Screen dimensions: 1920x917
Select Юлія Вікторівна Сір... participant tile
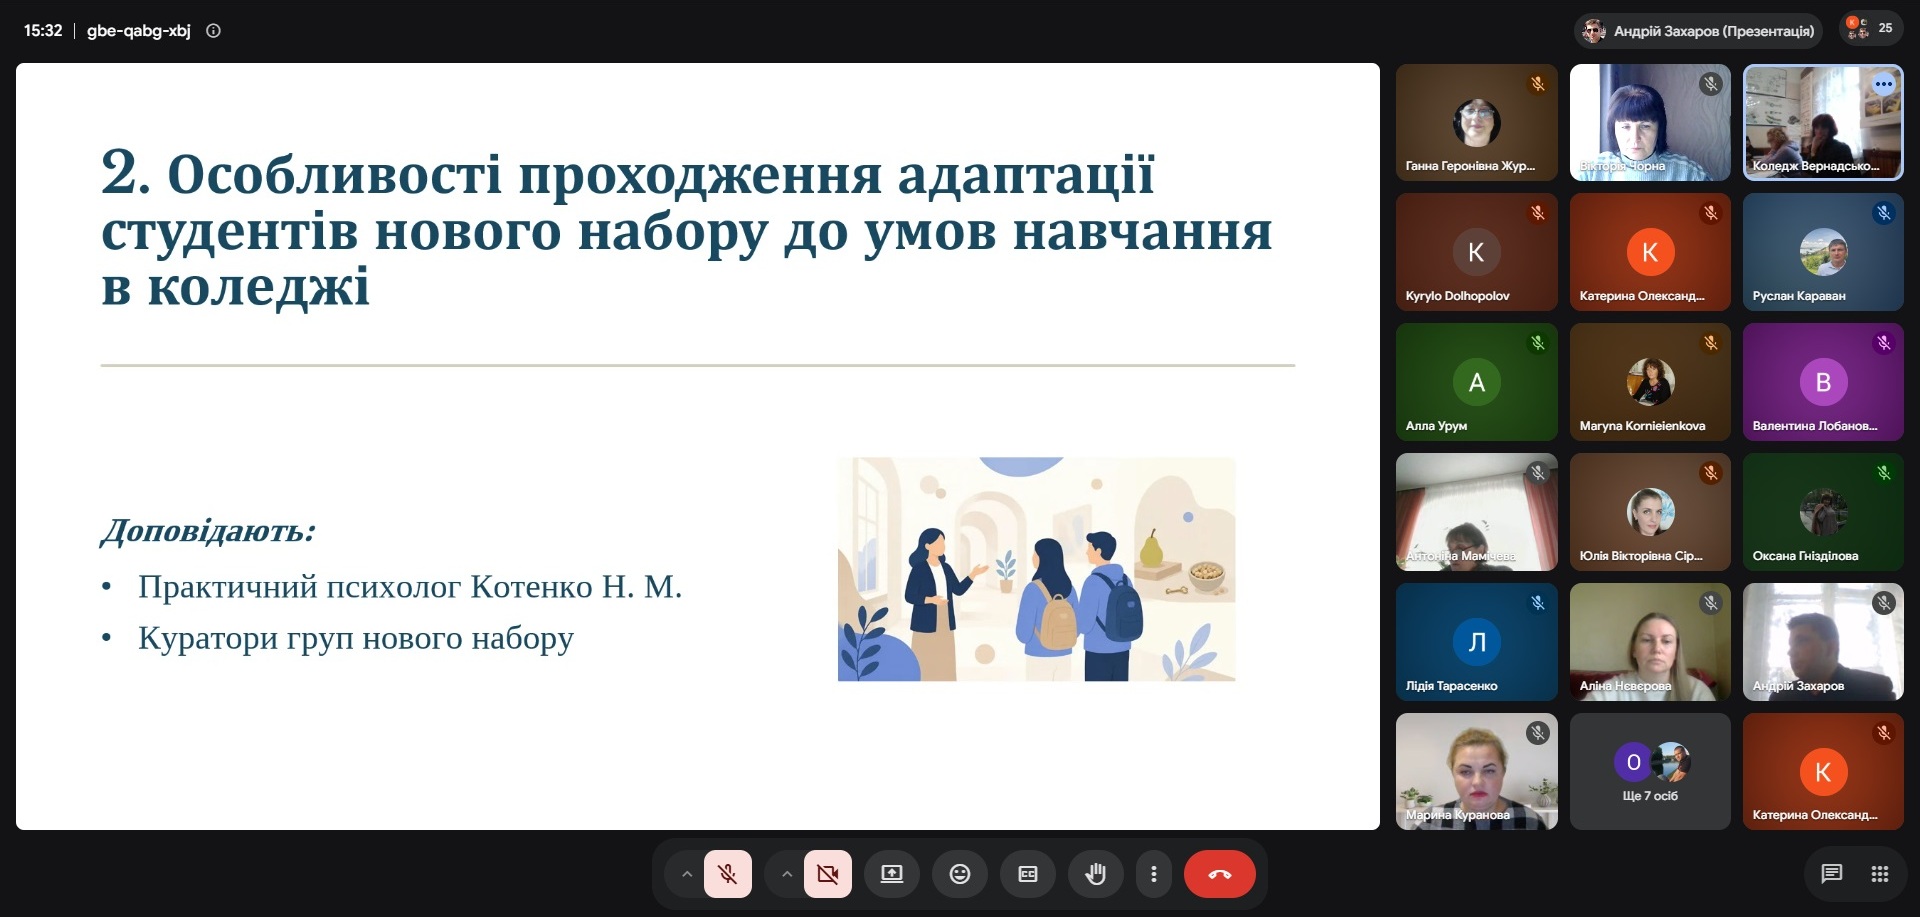(x=1650, y=512)
